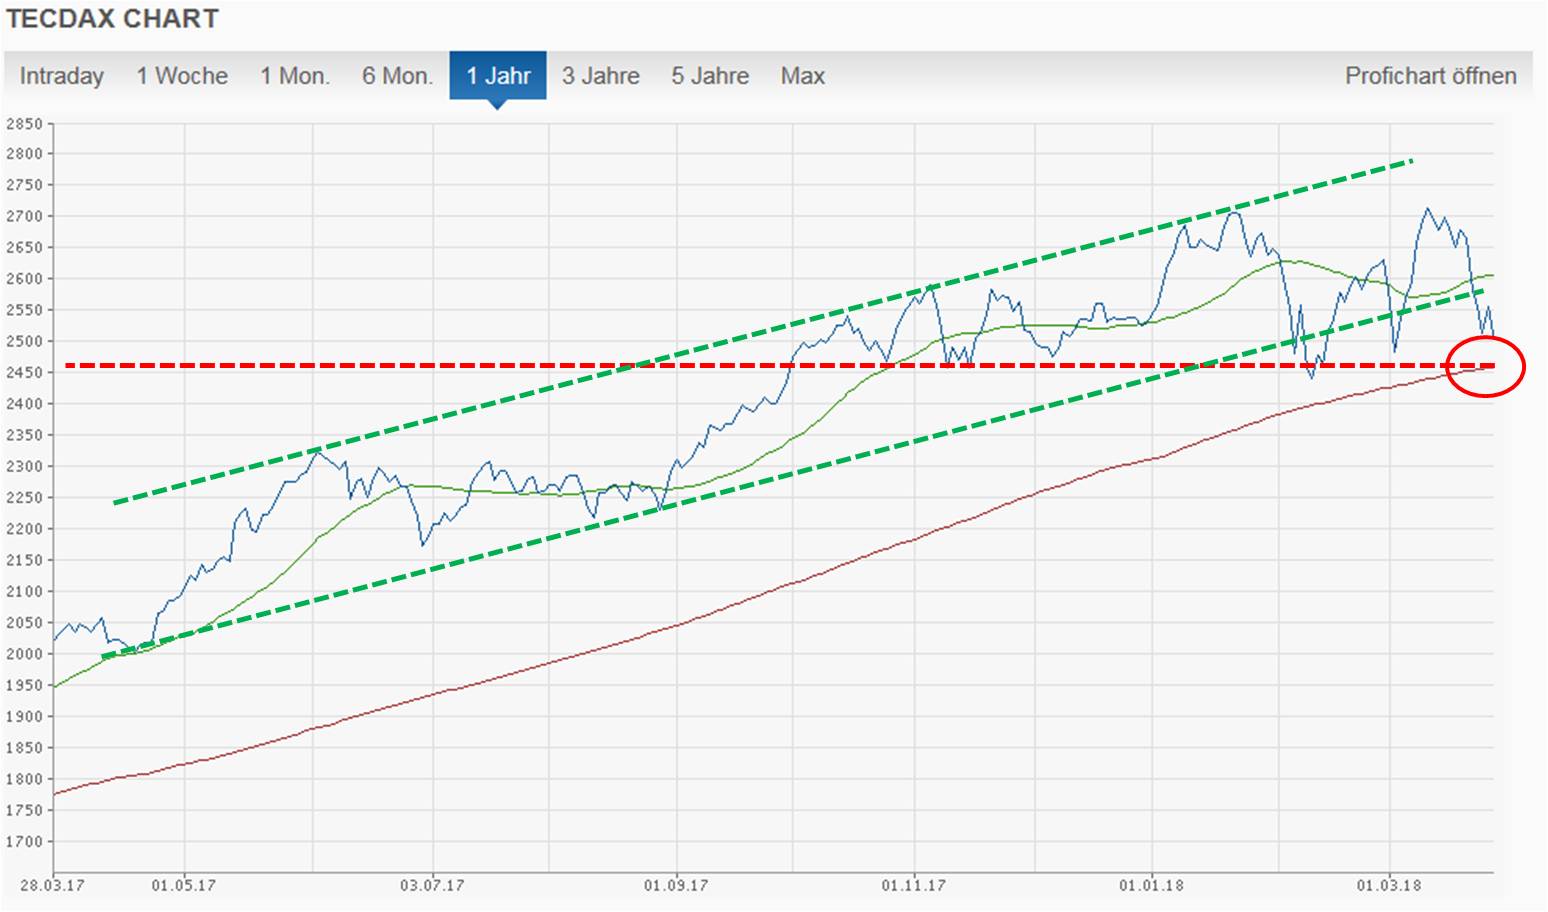This screenshot has width=1548, height=912.
Task: Switch to the 3 Jahre range
Action: coord(601,76)
